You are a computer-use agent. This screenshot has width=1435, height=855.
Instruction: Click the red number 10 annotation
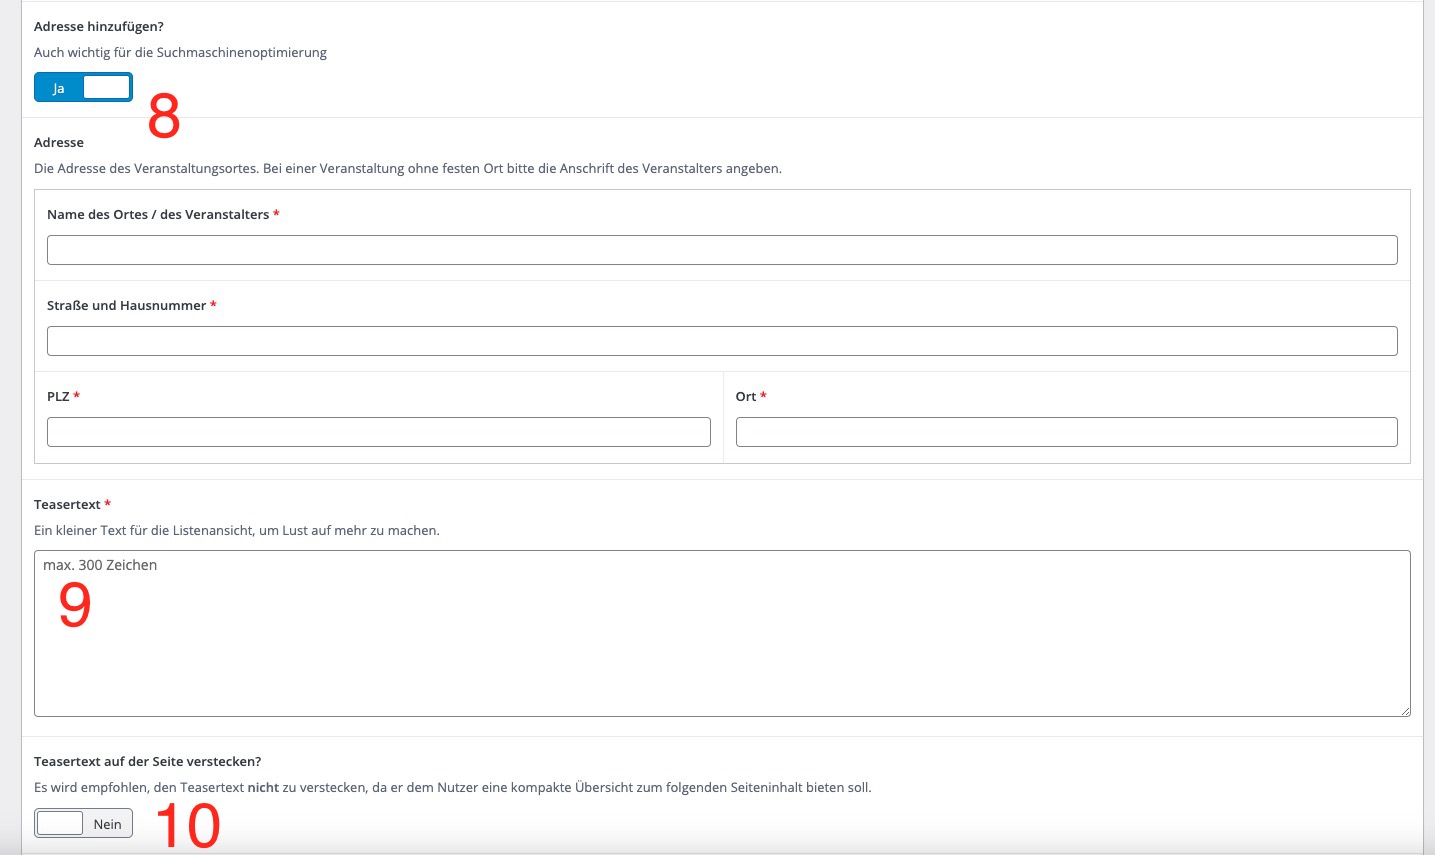188,826
